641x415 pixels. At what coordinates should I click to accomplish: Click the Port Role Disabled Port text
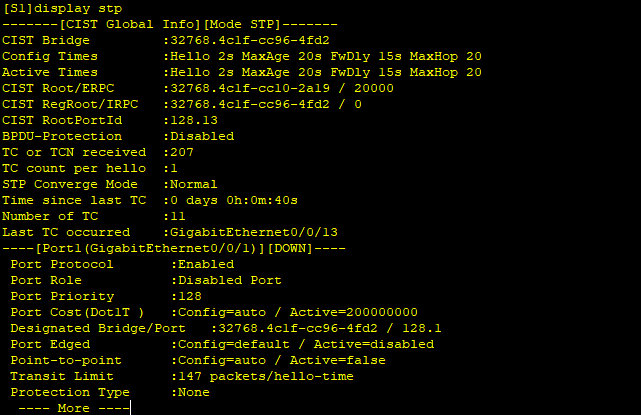(230, 280)
